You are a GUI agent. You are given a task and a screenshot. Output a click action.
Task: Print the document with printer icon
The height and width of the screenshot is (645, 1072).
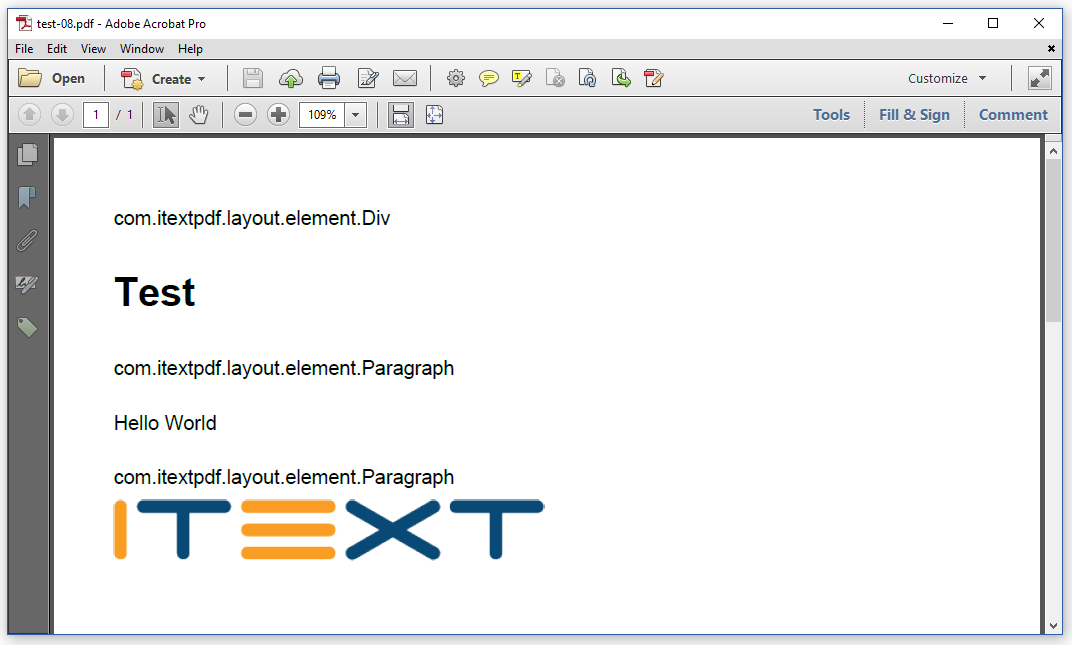329,79
